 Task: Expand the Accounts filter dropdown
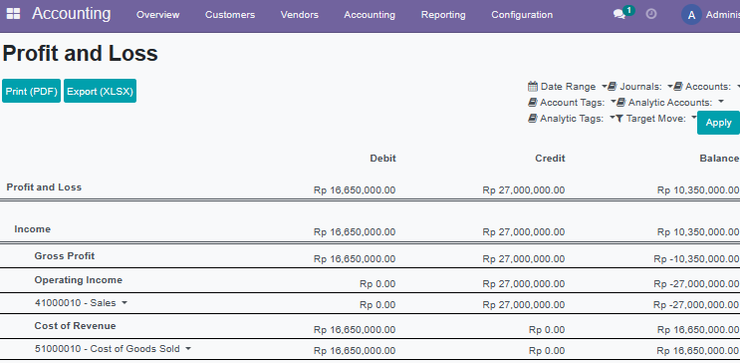pos(707,86)
